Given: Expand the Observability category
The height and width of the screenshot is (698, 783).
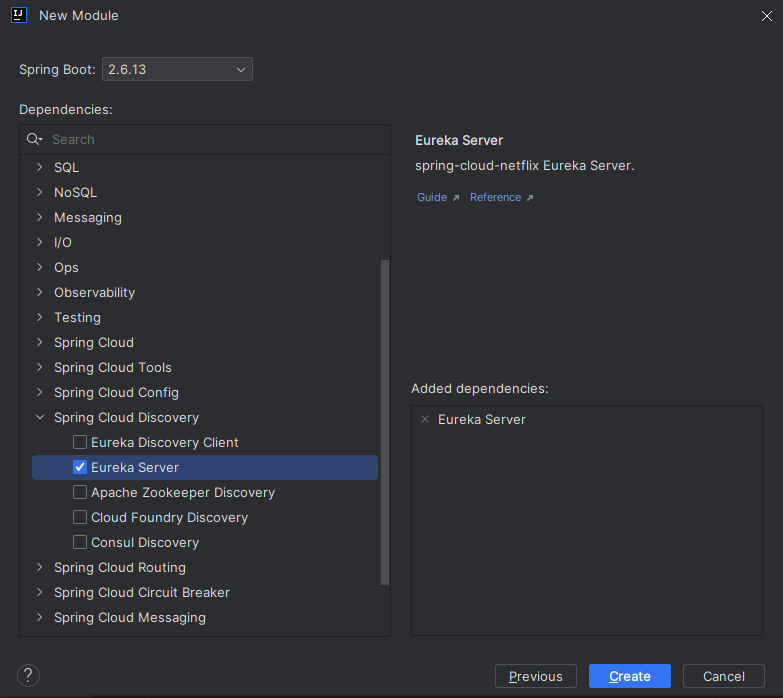Looking at the screenshot, I should coord(40,292).
